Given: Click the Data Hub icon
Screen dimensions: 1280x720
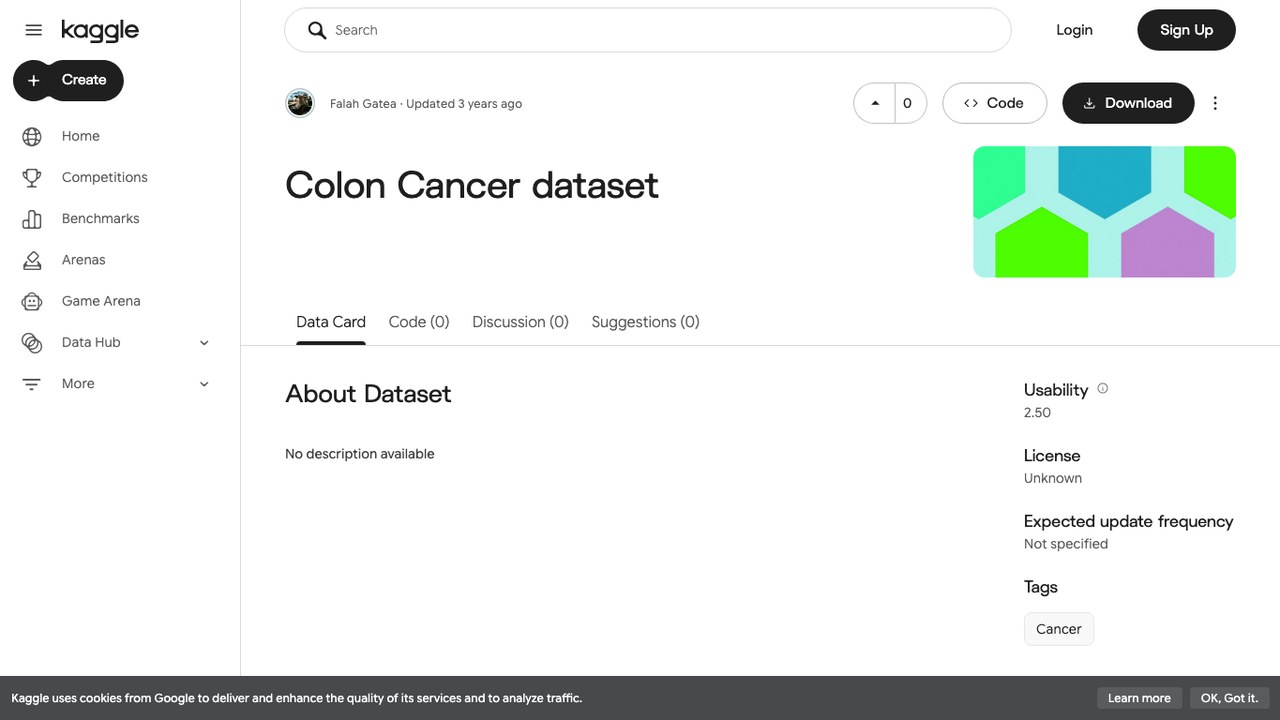Looking at the screenshot, I should pyautogui.click(x=32, y=342).
